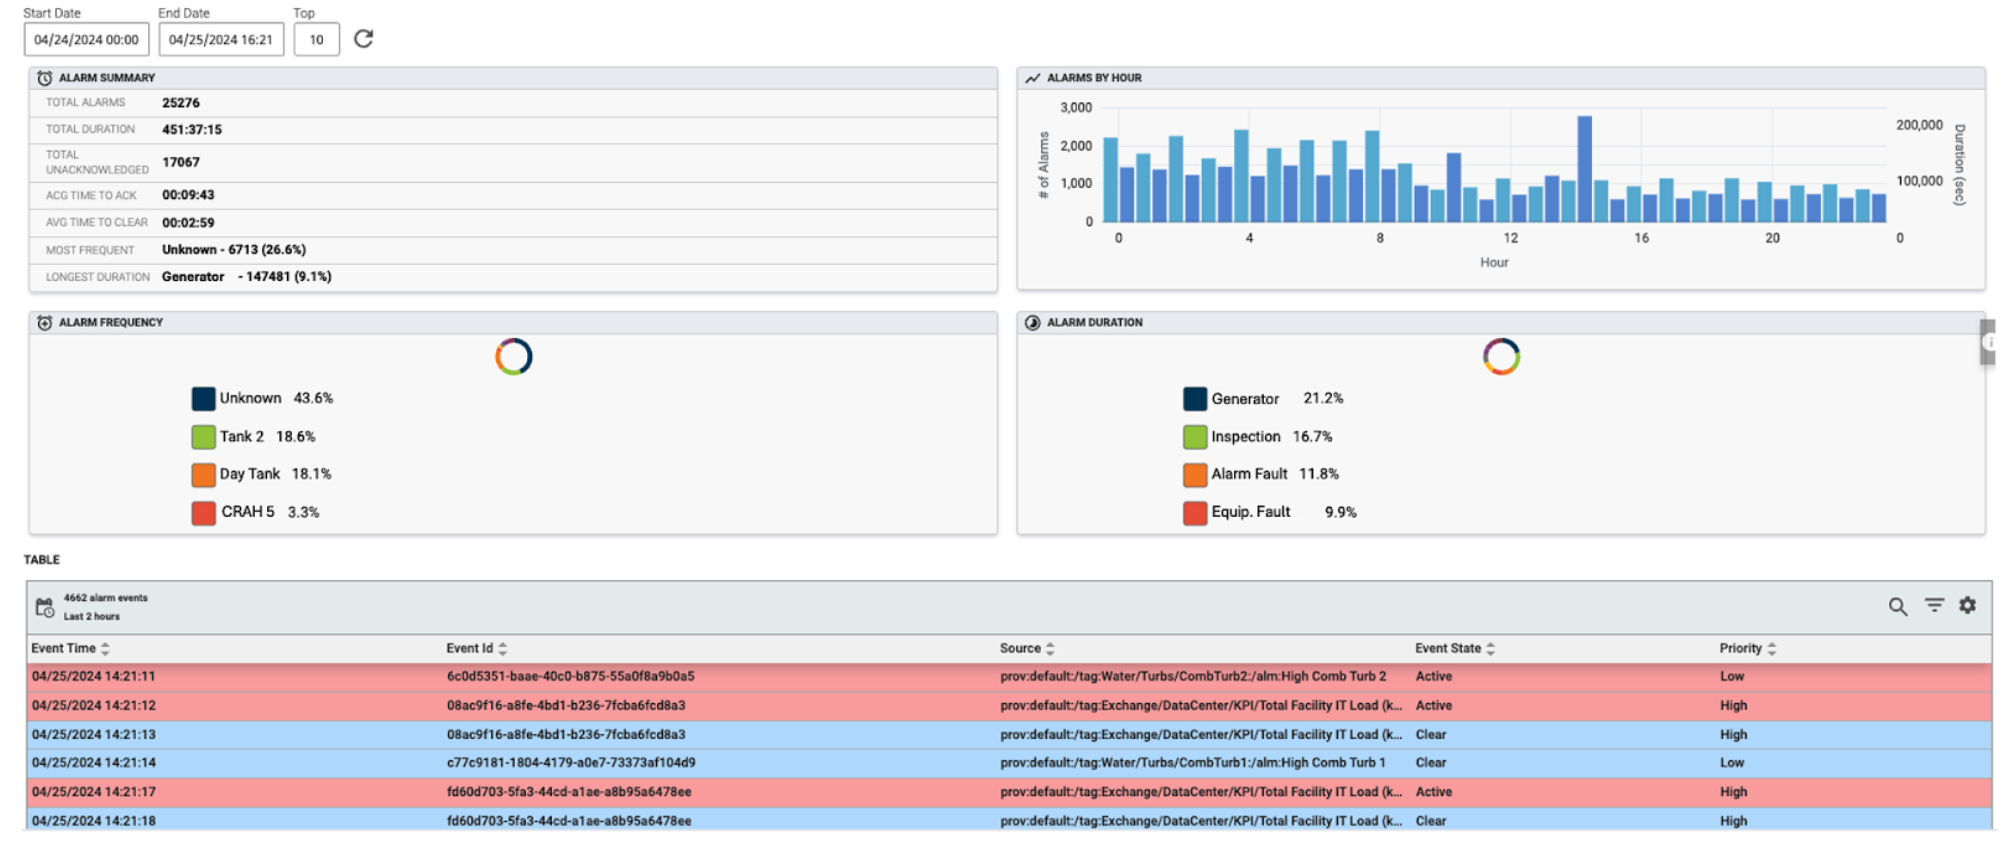The width and height of the screenshot is (2010, 858).
Task: Click the Generator legend color swatch
Action: (x=1195, y=399)
